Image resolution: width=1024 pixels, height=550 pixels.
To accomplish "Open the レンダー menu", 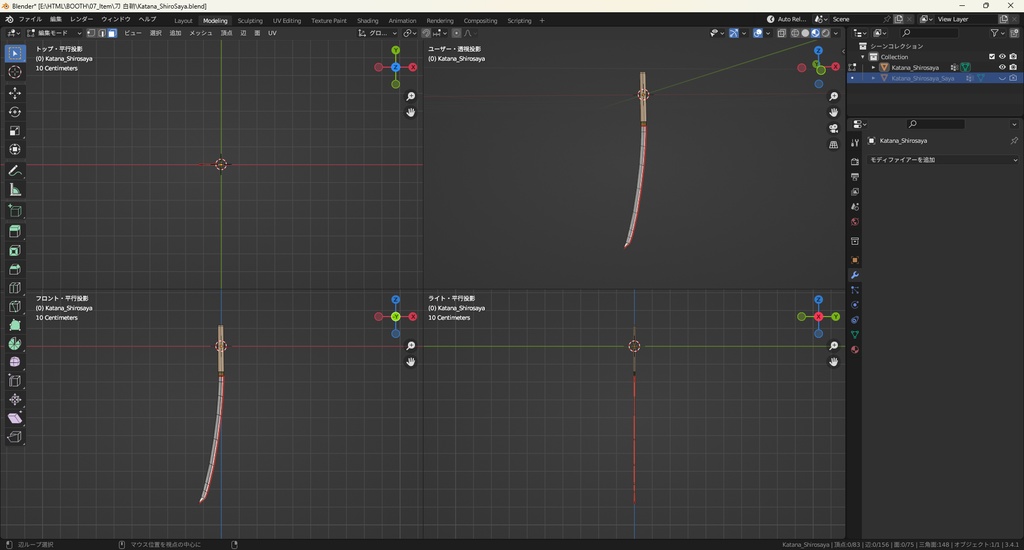I will coord(82,20).
